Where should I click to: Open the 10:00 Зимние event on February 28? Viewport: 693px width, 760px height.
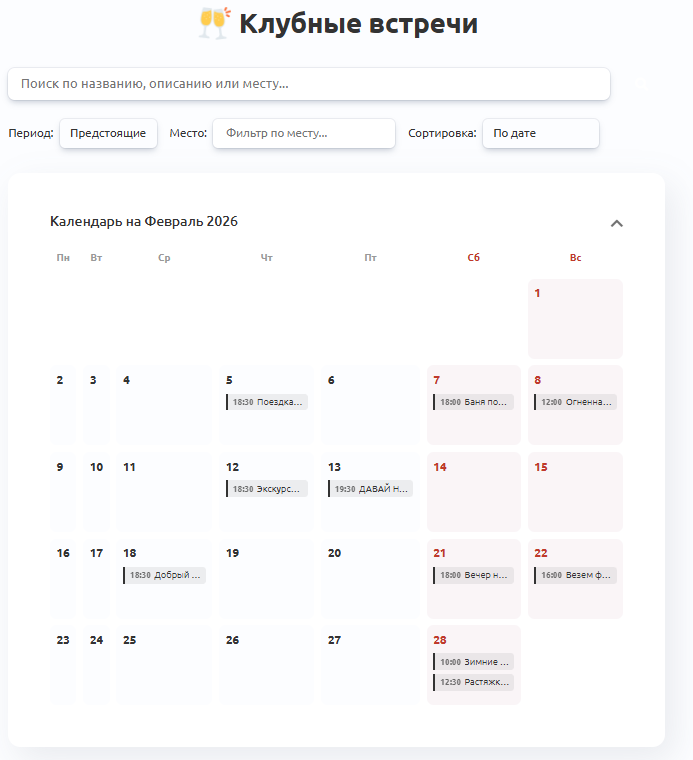coord(474,661)
